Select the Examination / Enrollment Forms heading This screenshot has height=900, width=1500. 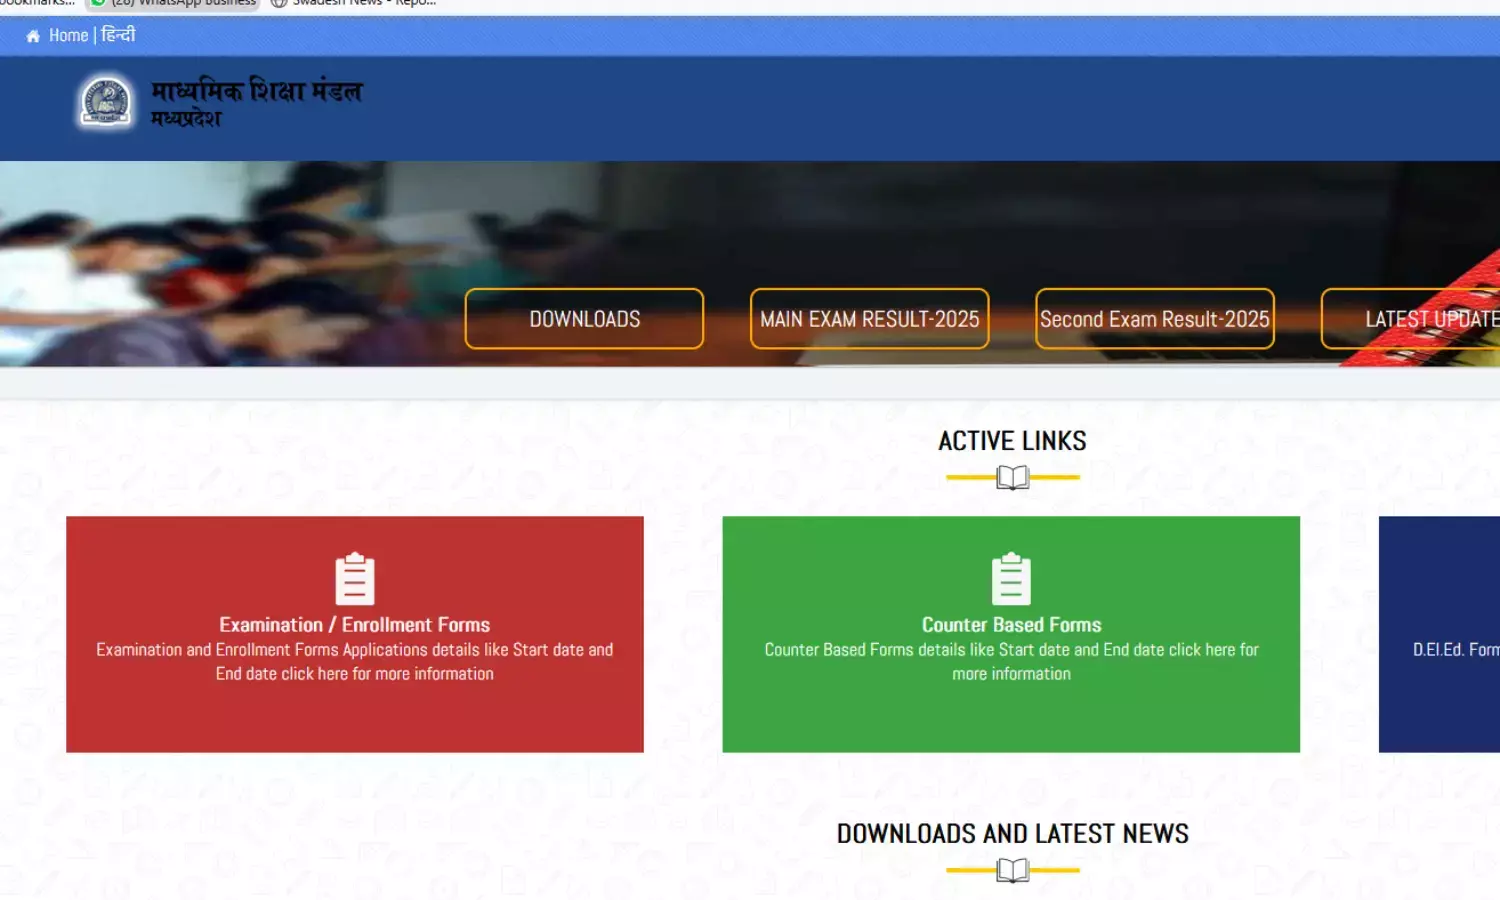[354, 625]
